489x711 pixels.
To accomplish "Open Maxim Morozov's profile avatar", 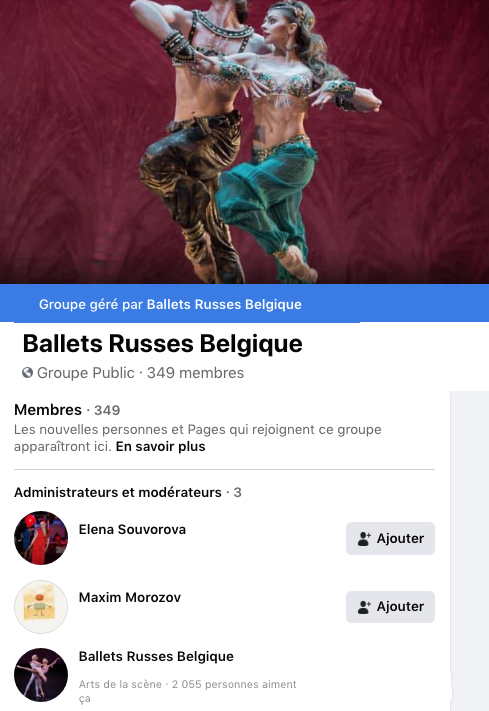I will click(41, 606).
